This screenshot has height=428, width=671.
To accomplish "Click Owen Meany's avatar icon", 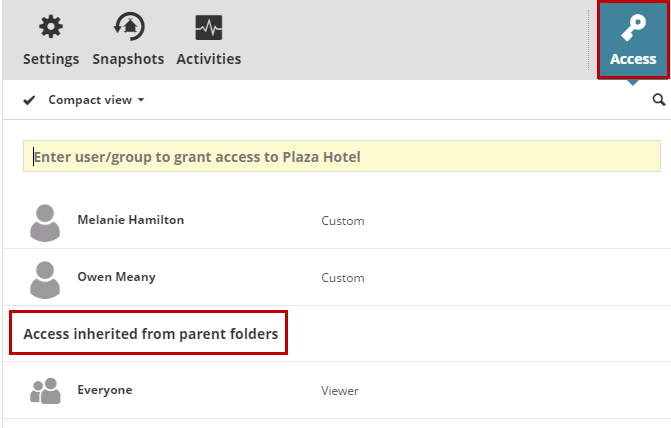I will click(x=45, y=278).
